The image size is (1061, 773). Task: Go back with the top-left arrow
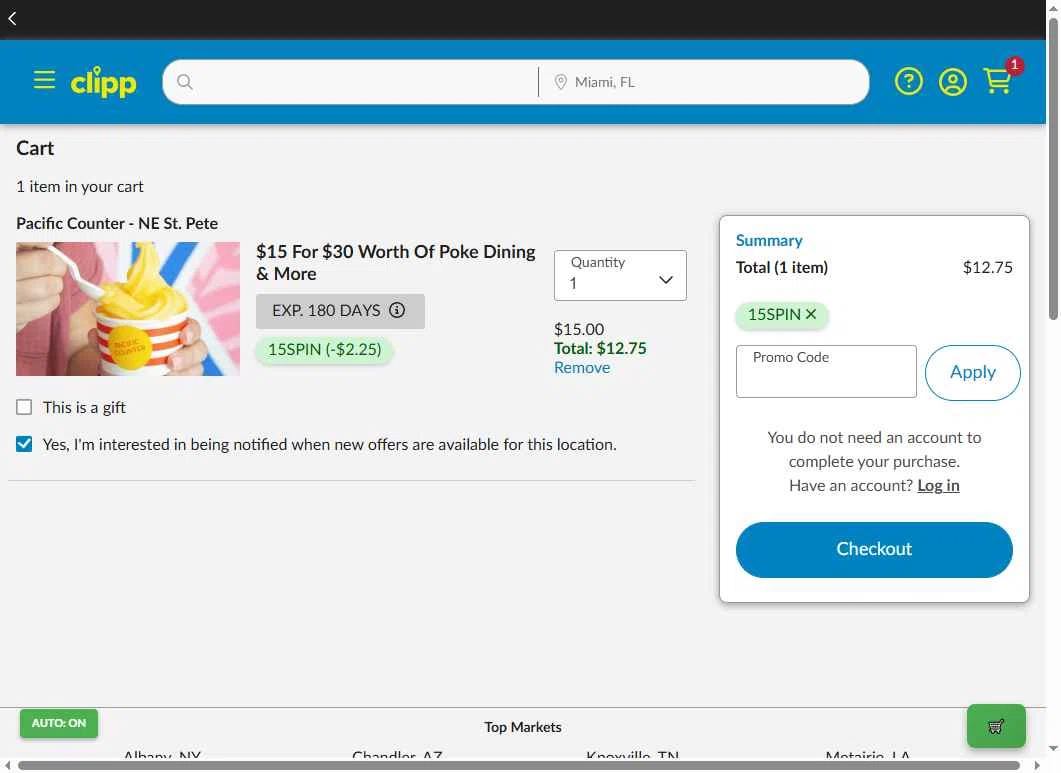point(12,18)
